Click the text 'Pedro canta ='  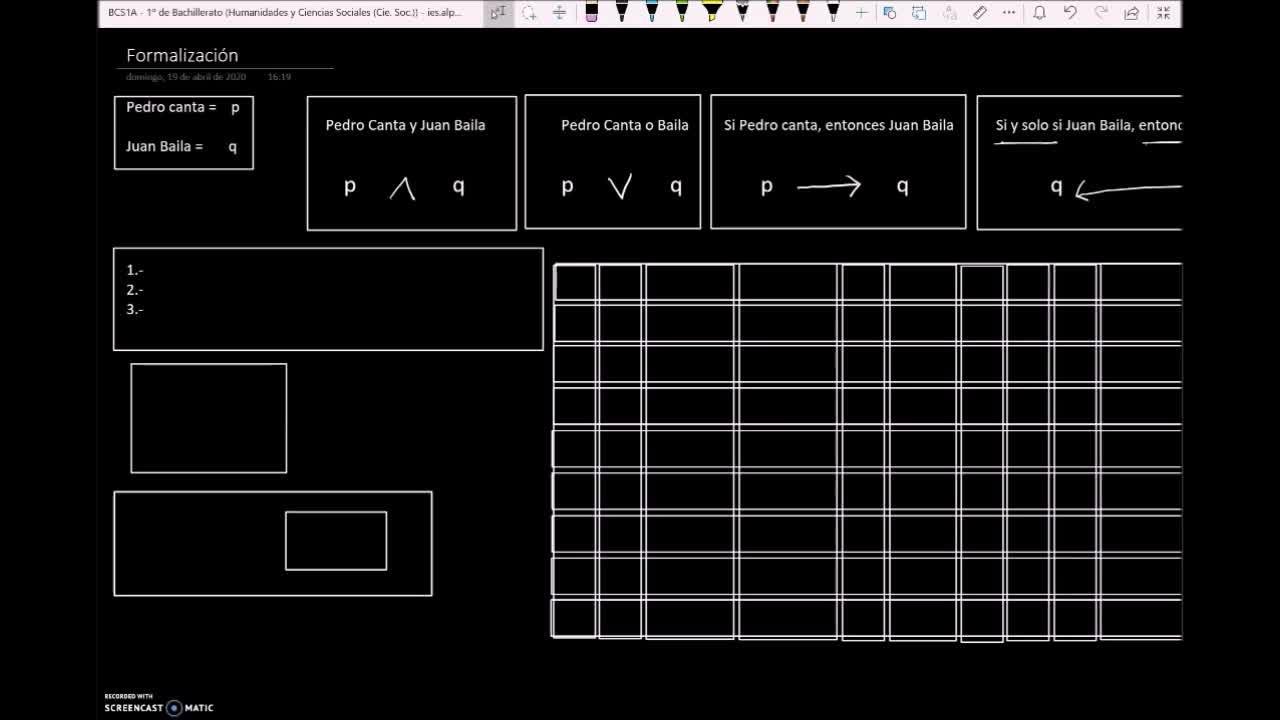coord(171,107)
